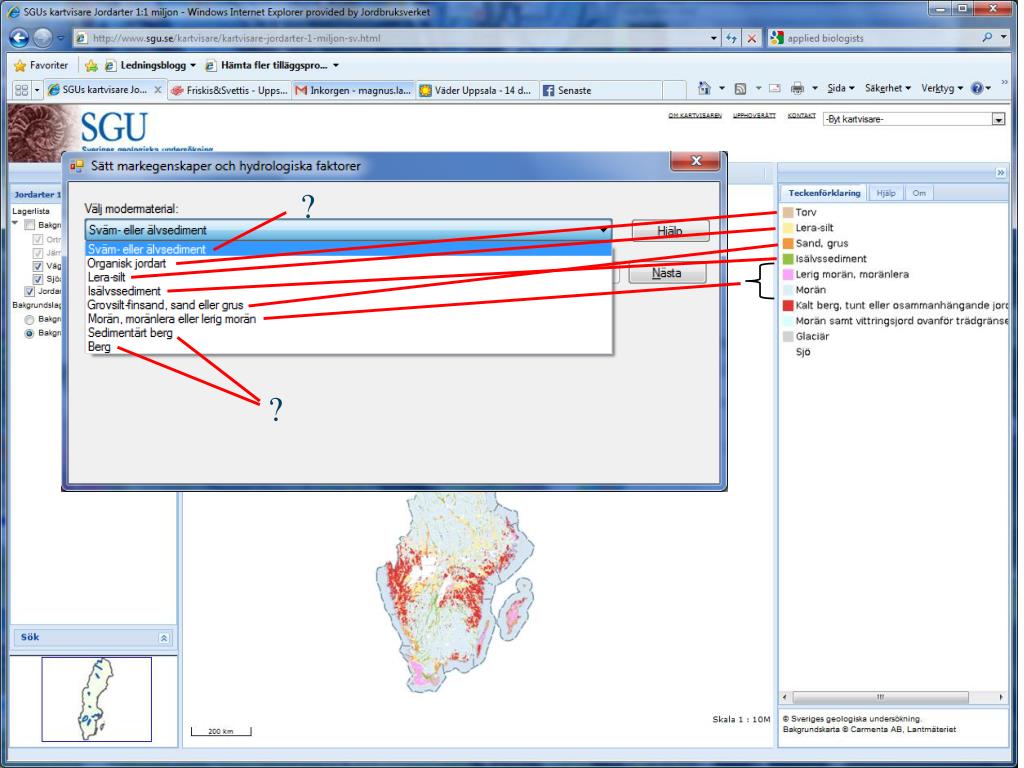
Task: Close the Sätt markegenskaper dialog
Action: pyautogui.click(x=696, y=161)
